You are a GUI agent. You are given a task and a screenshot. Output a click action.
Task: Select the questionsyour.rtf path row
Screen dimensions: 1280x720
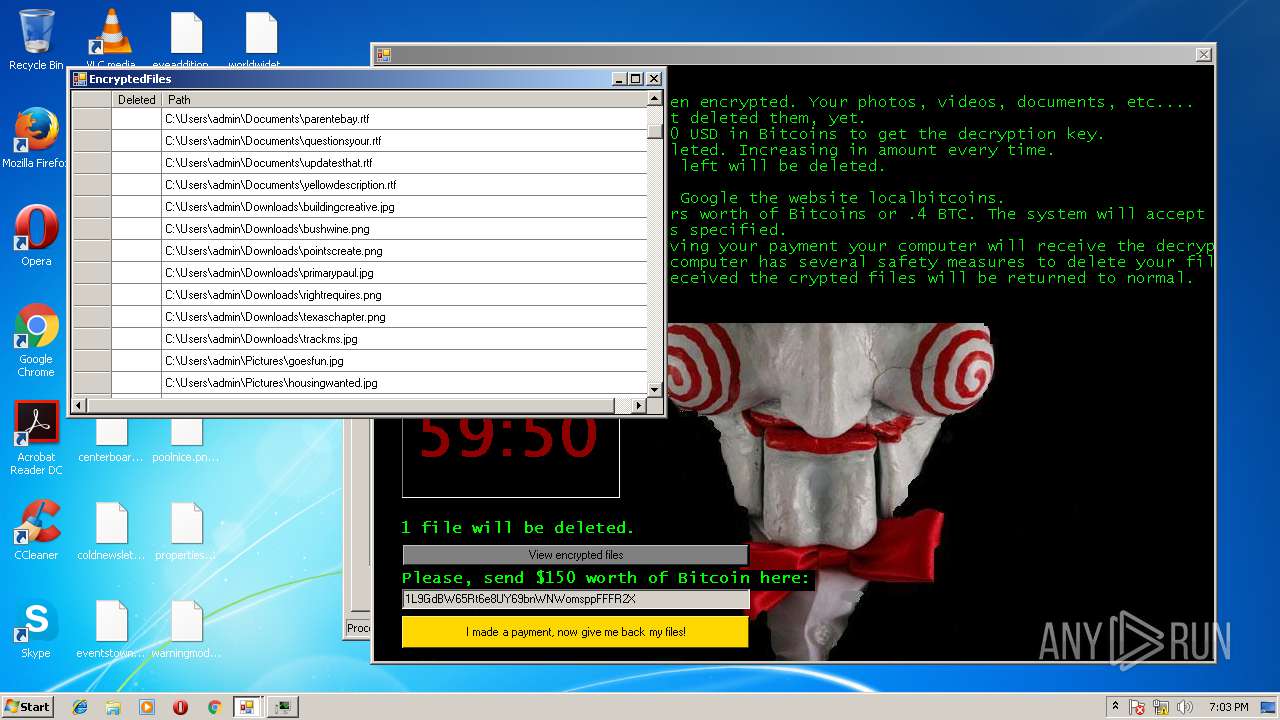(404, 141)
